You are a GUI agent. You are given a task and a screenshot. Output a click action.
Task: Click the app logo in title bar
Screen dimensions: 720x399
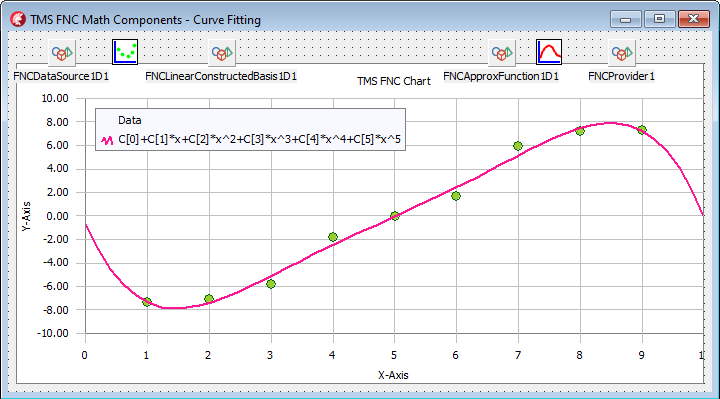(x=18, y=19)
